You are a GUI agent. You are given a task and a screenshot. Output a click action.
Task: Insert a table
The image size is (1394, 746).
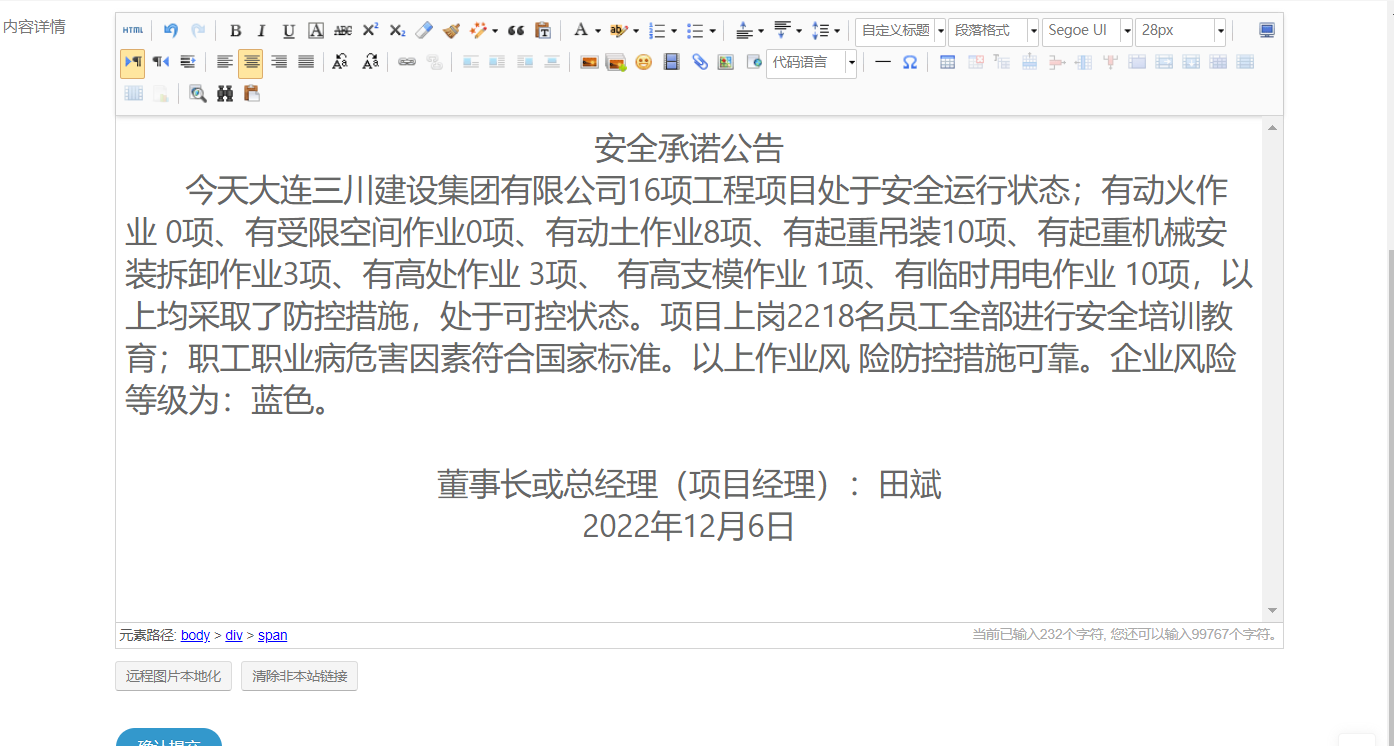[948, 62]
